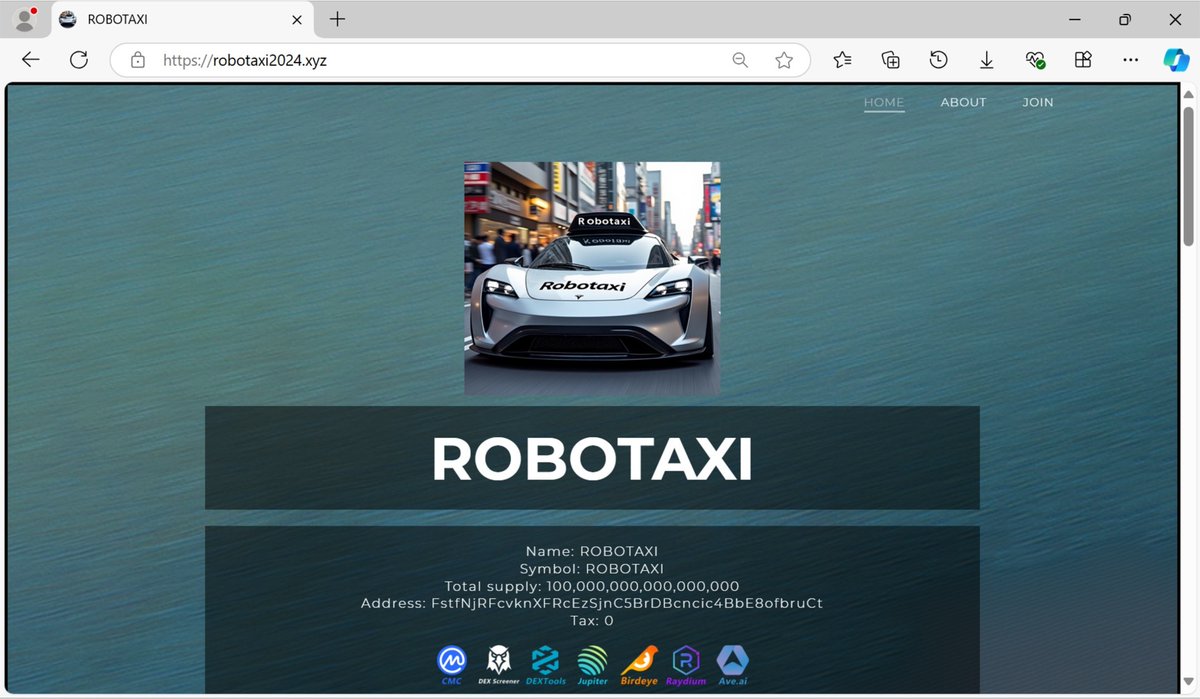Switch to the ABOUT menu item
The width and height of the screenshot is (1200, 699).
(963, 102)
